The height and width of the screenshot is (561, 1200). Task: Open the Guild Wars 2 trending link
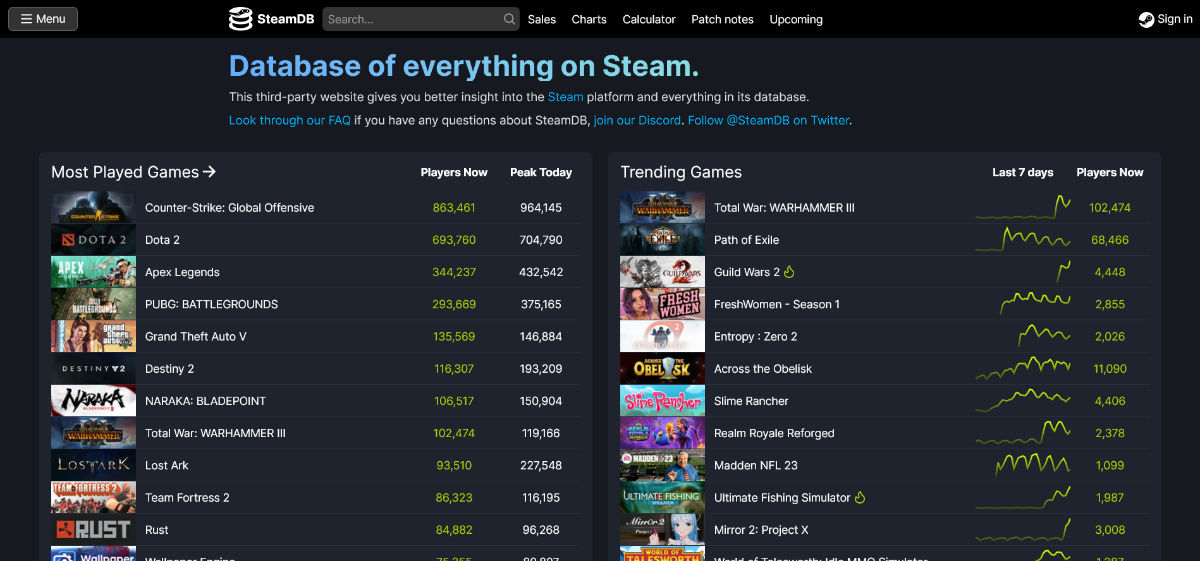pos(746,272)
